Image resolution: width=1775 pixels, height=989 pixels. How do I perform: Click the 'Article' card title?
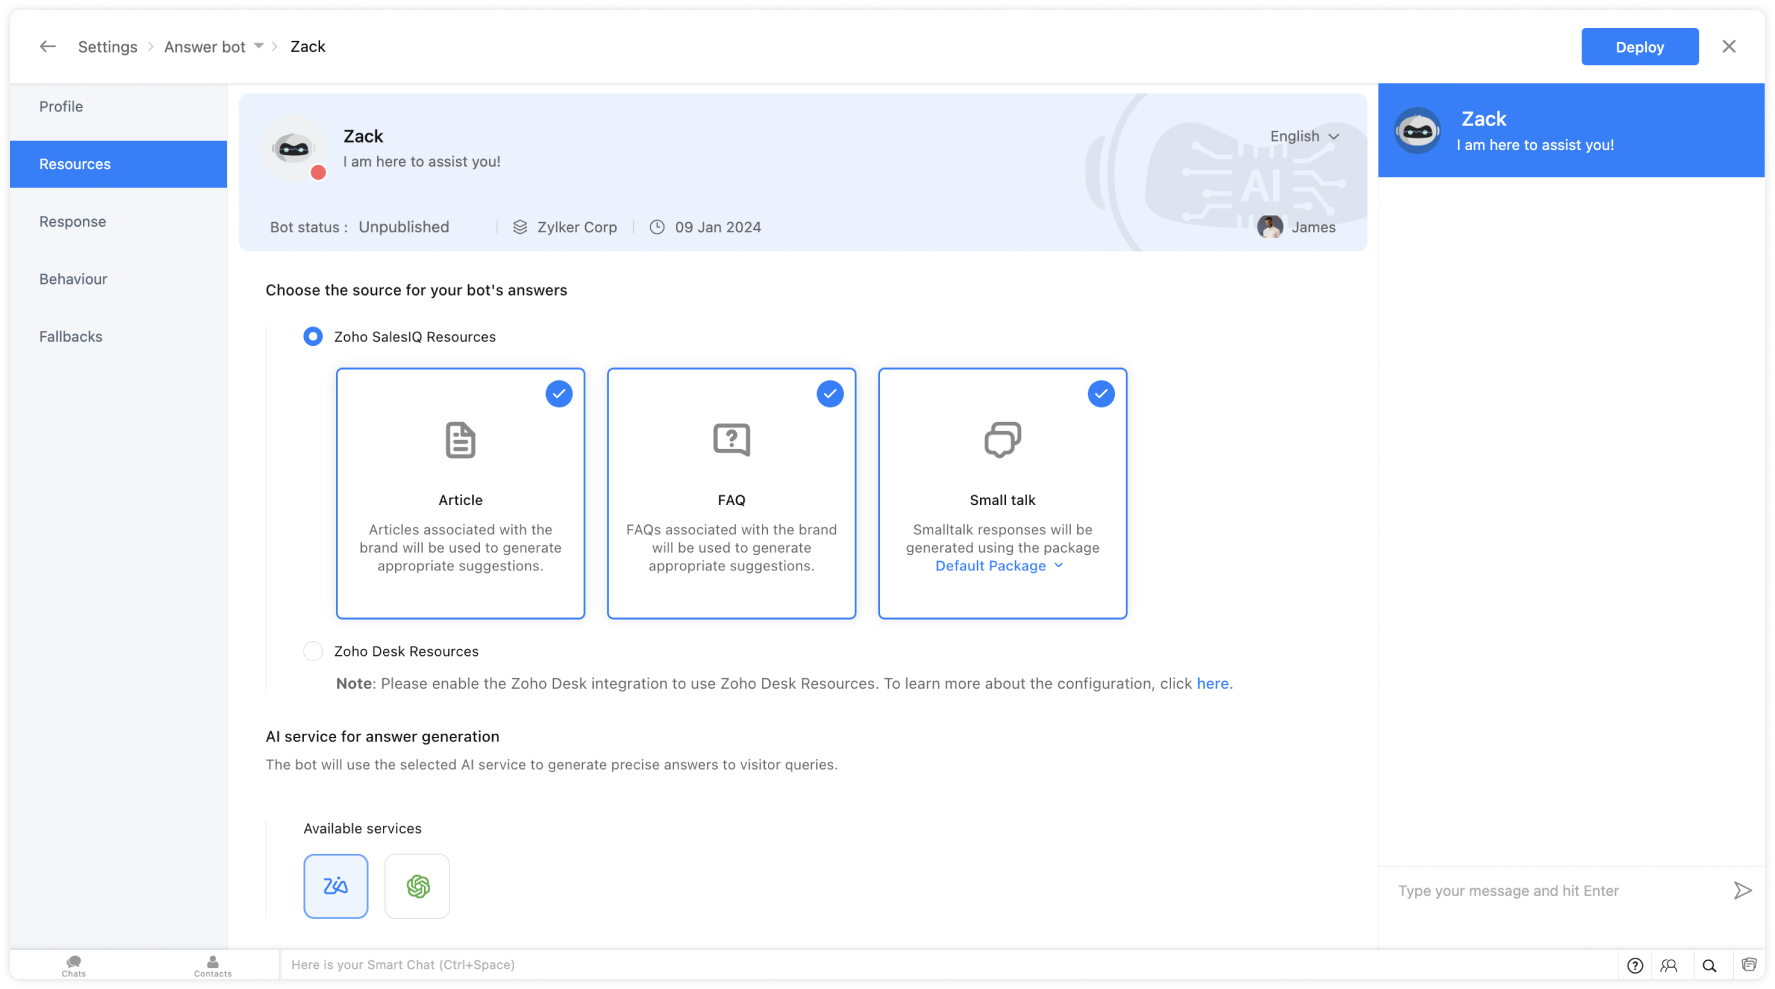pyautogui.click(x=461, y=500)
